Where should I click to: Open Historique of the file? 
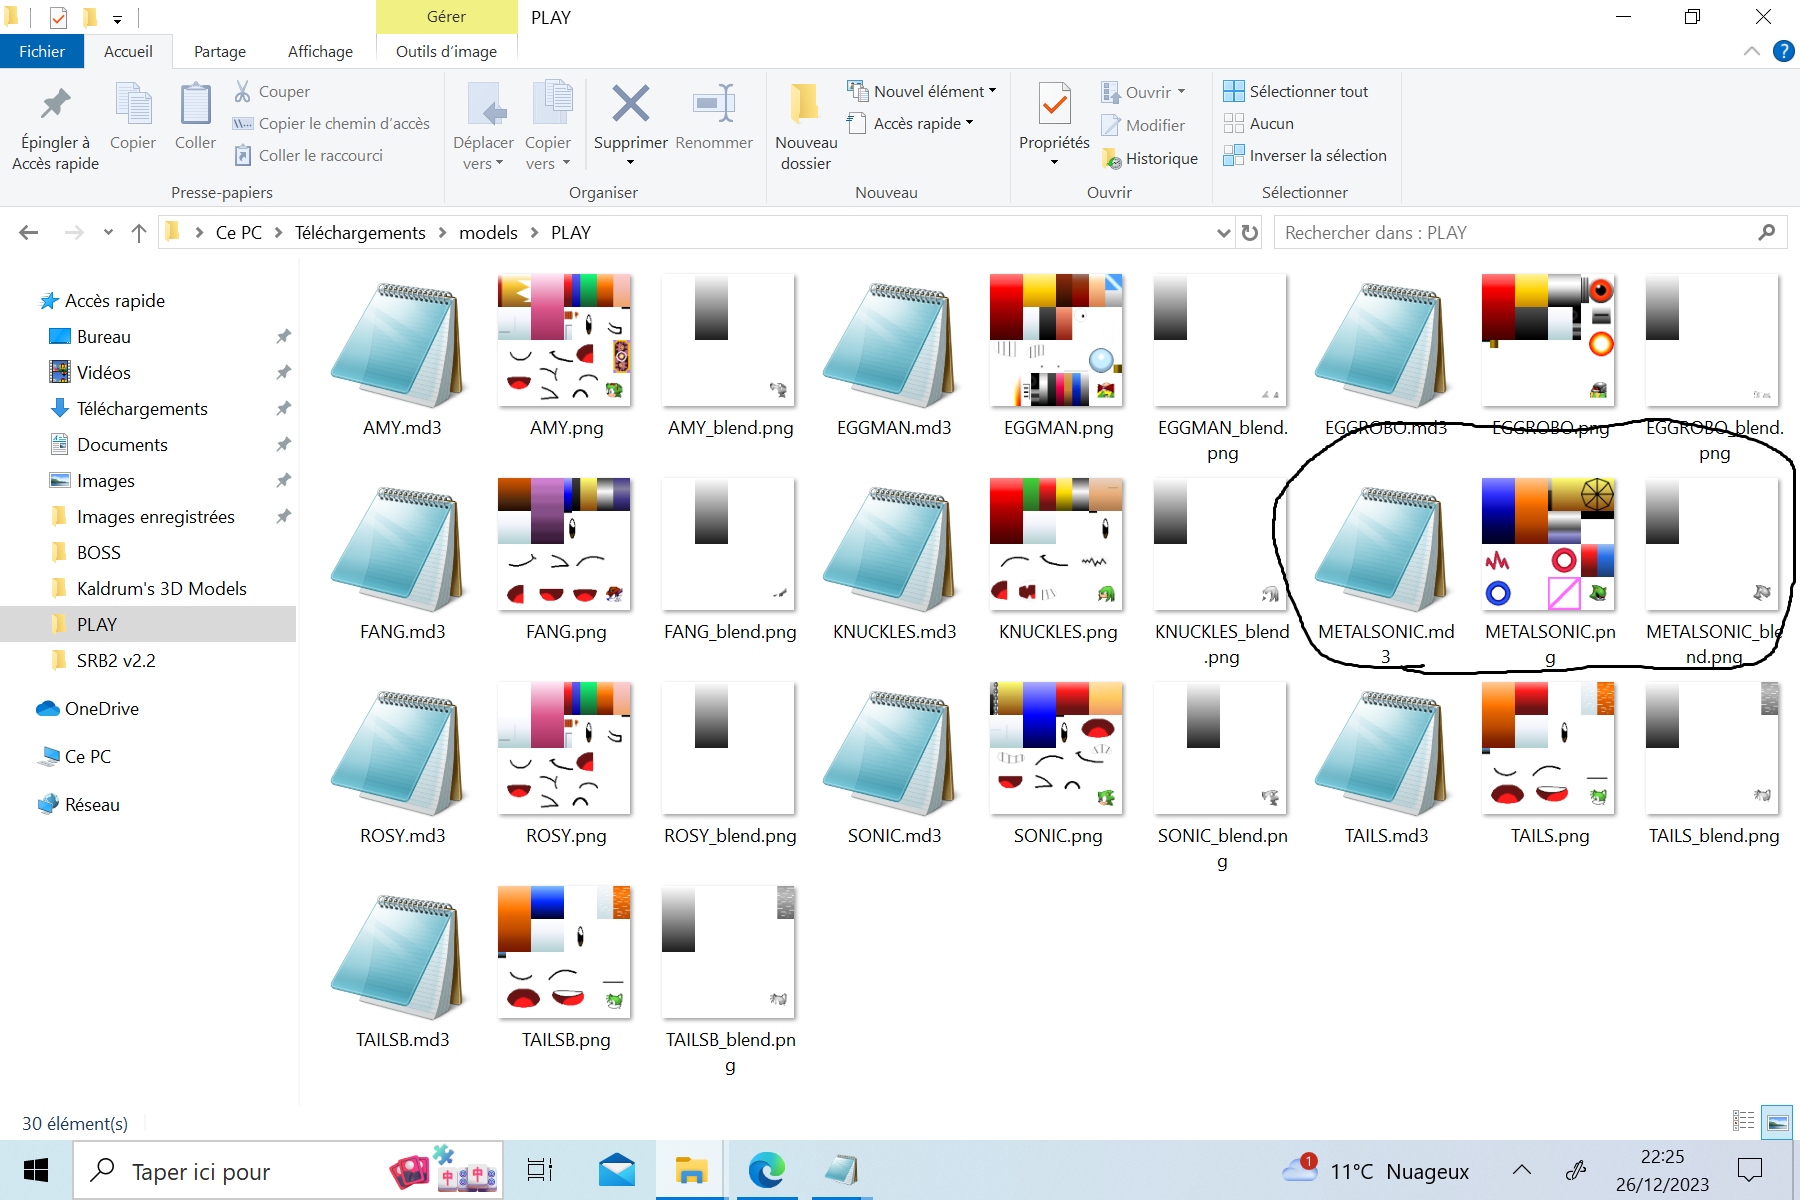tap(1149, 158)
